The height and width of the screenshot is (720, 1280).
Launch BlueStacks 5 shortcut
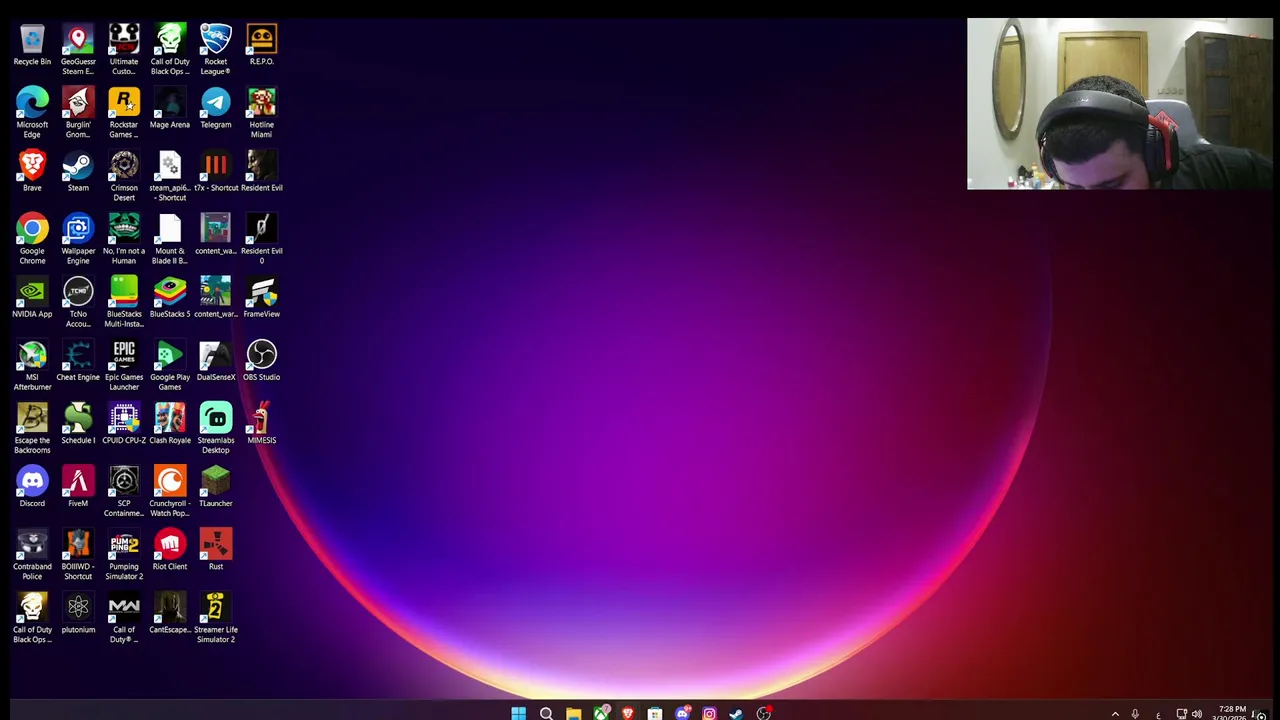click(x=170, y=298)
